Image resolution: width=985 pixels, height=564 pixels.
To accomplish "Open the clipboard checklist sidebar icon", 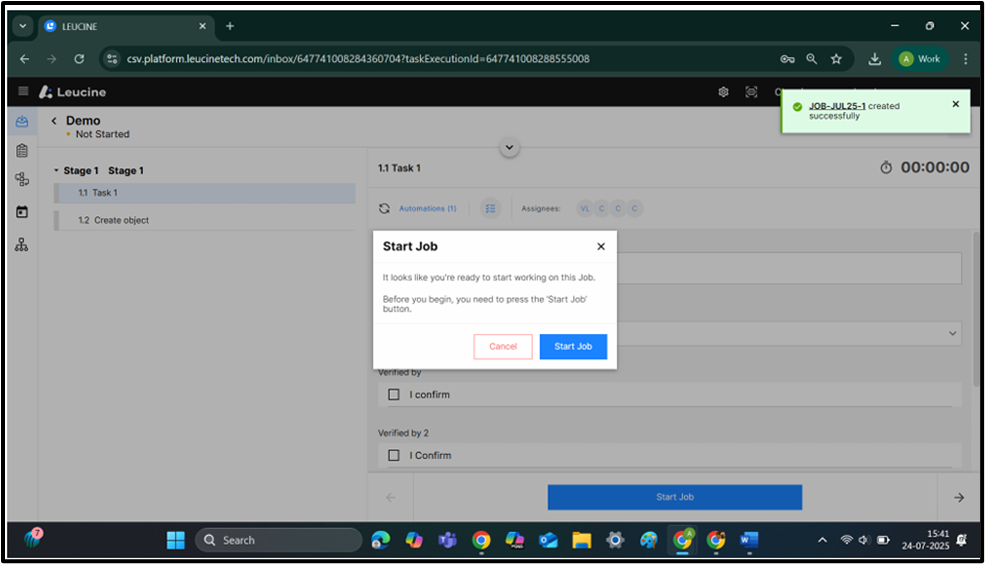I will pos(22,151).
